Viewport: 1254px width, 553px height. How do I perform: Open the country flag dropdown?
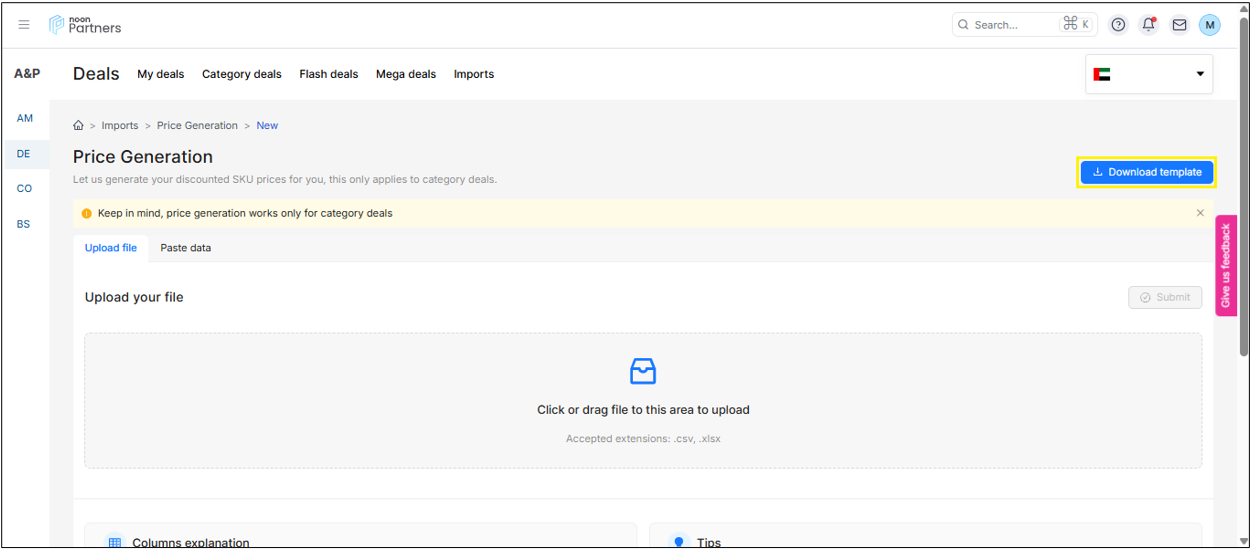click(x=1148, y=74)
